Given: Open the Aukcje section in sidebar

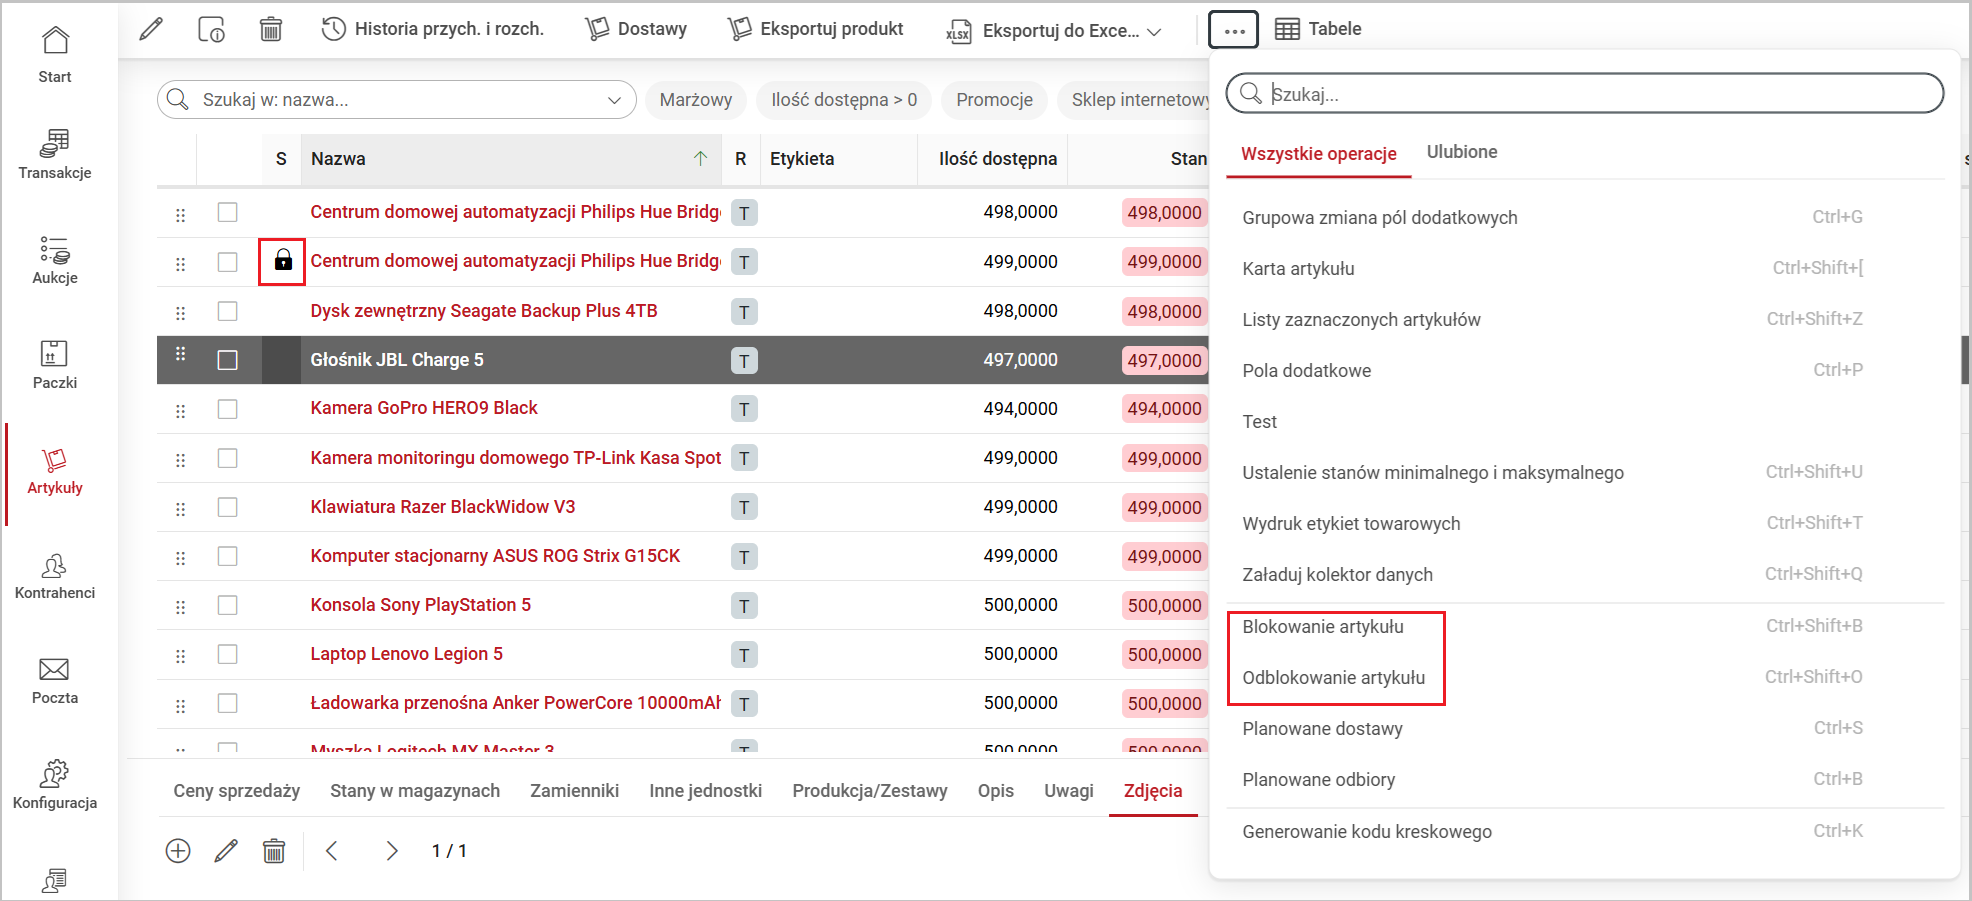Looking at the screenshot, I should point(55,260).
